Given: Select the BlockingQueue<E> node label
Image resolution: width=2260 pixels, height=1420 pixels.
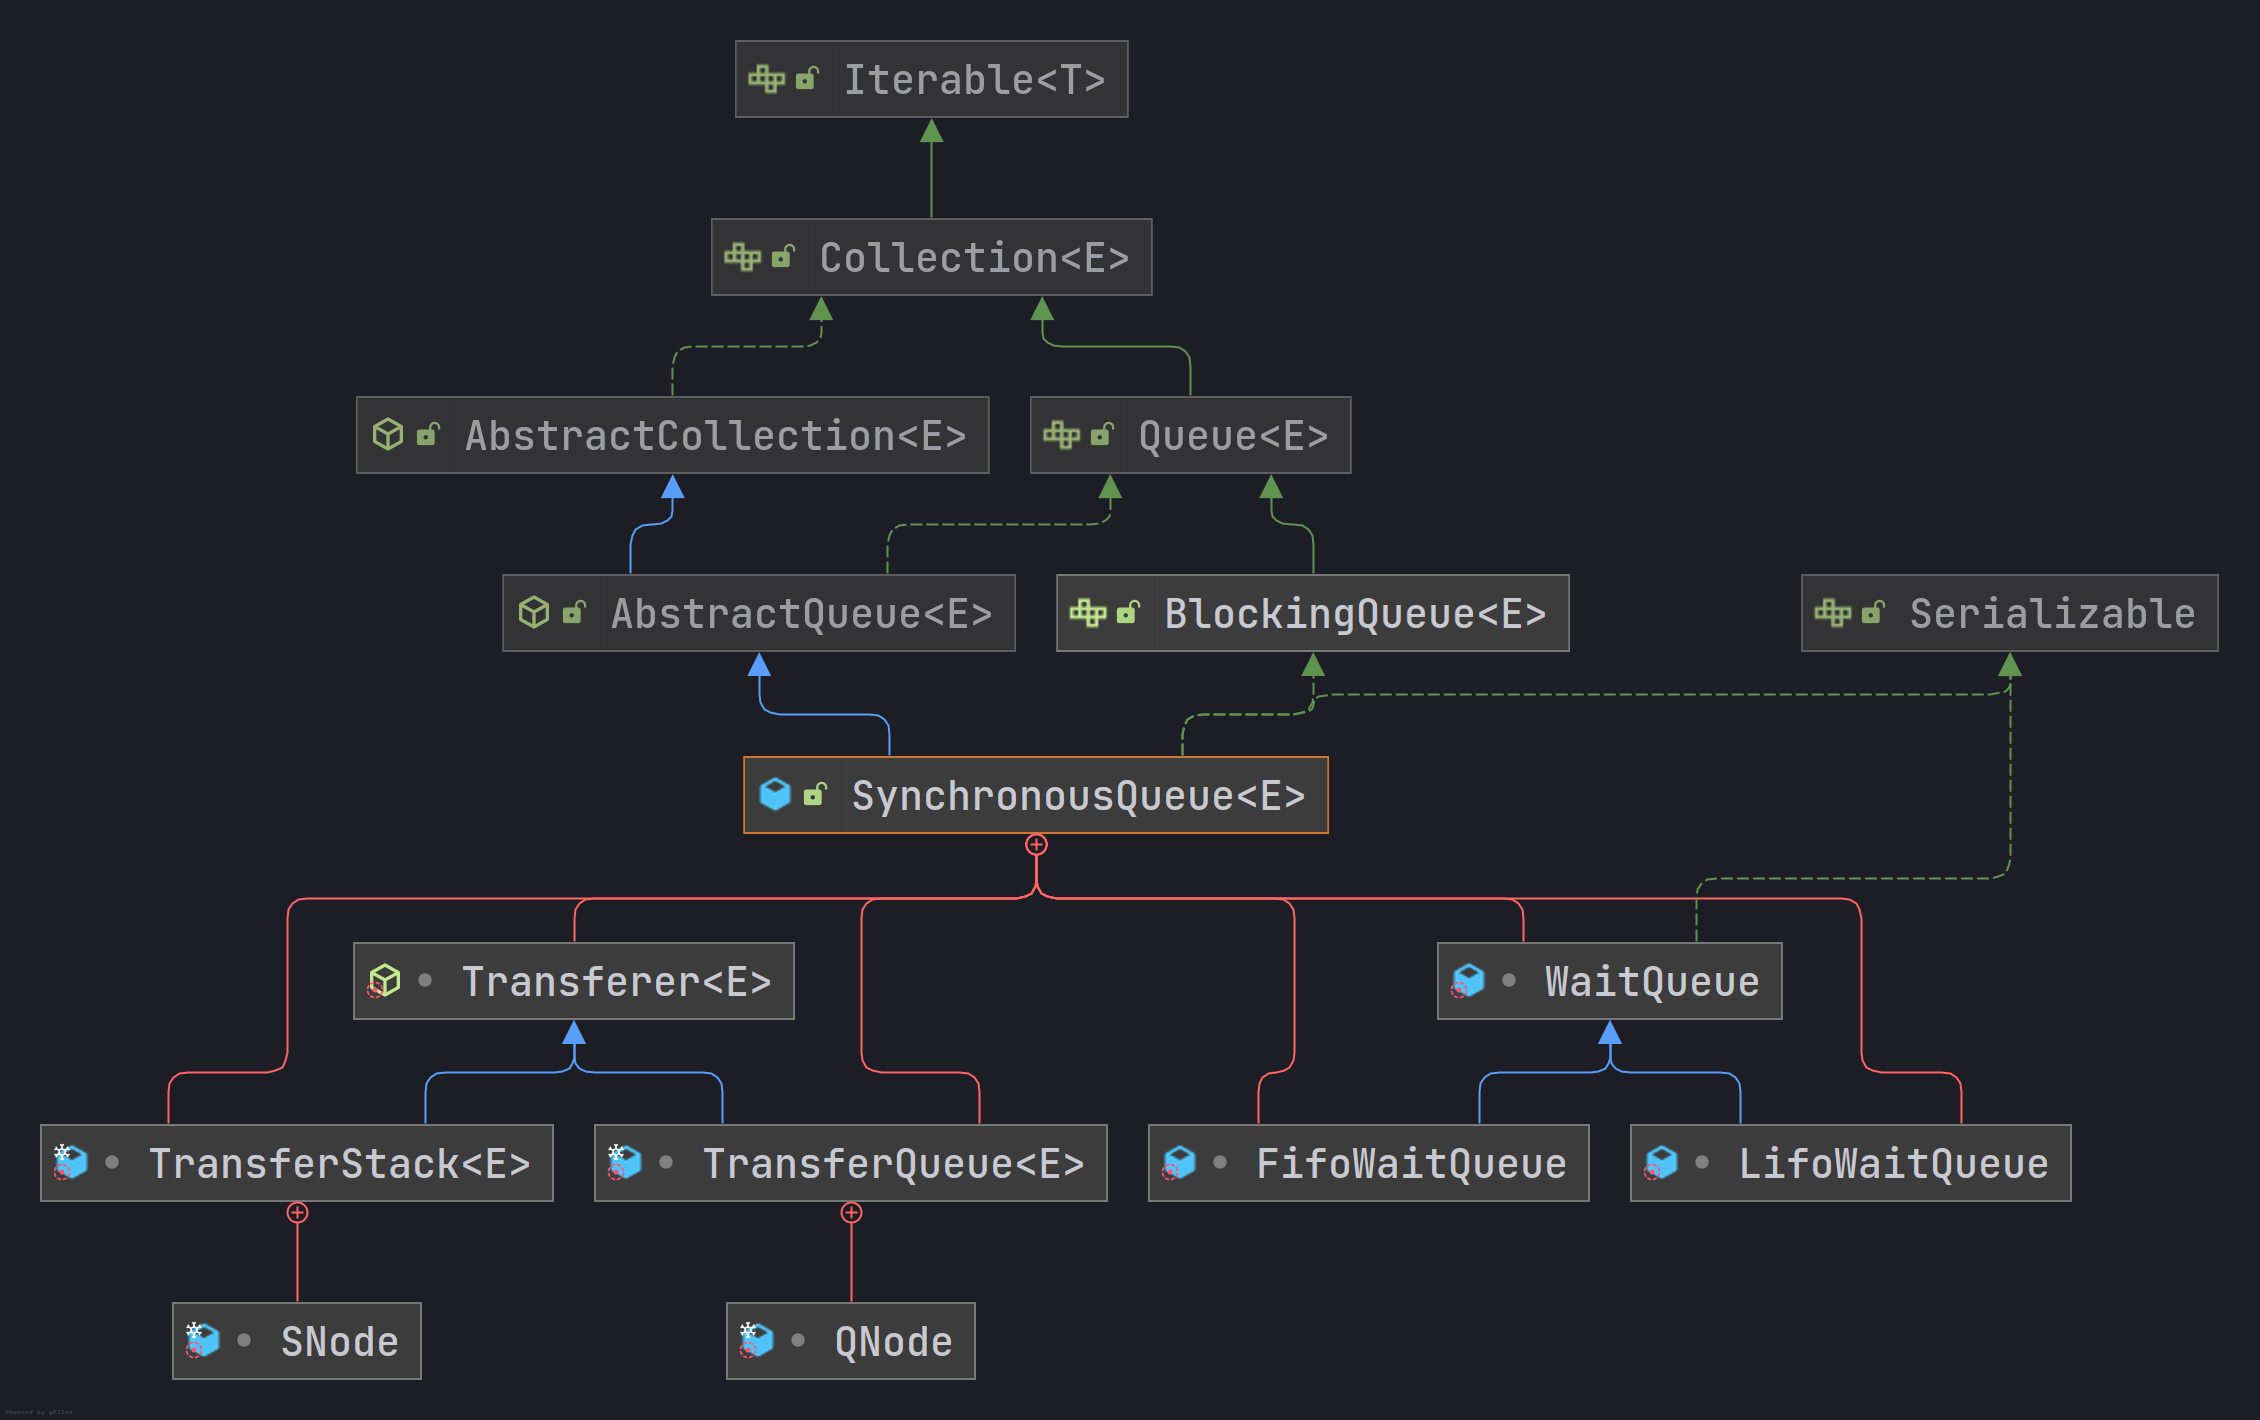Looking at the screenshot, I should click(1355, 614).
